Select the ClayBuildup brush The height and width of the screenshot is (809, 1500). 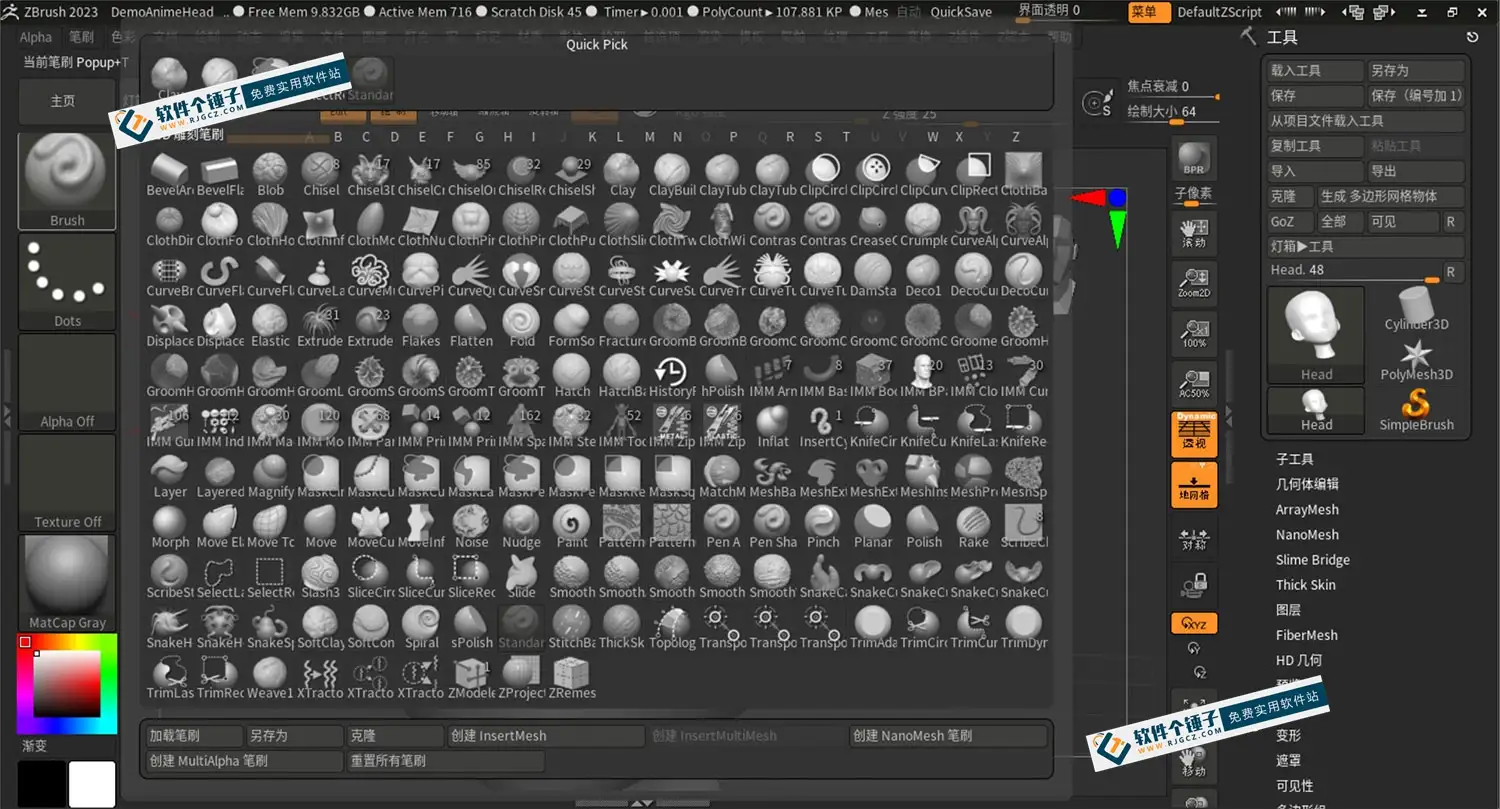click(672, 175)
